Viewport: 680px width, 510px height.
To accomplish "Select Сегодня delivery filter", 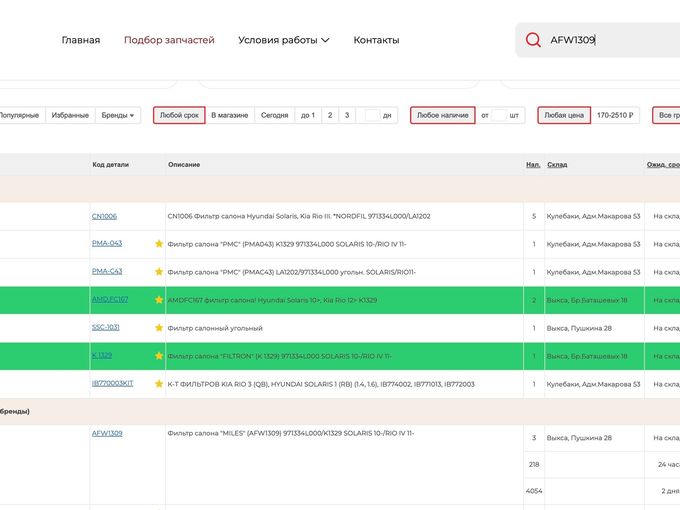I will click(x=275, y=115).
